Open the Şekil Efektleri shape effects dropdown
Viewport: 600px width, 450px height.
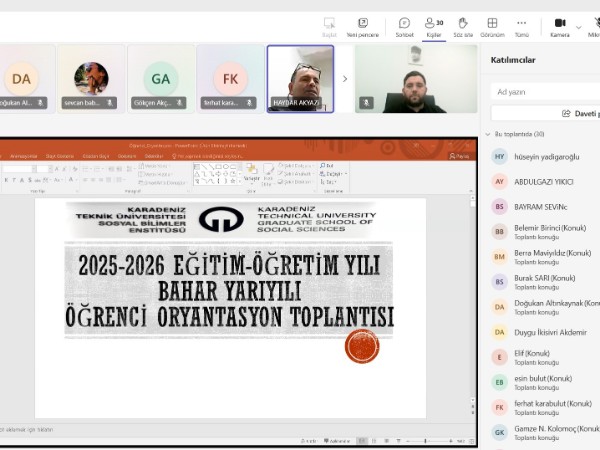pyautogui.click(x=297, y=182)
